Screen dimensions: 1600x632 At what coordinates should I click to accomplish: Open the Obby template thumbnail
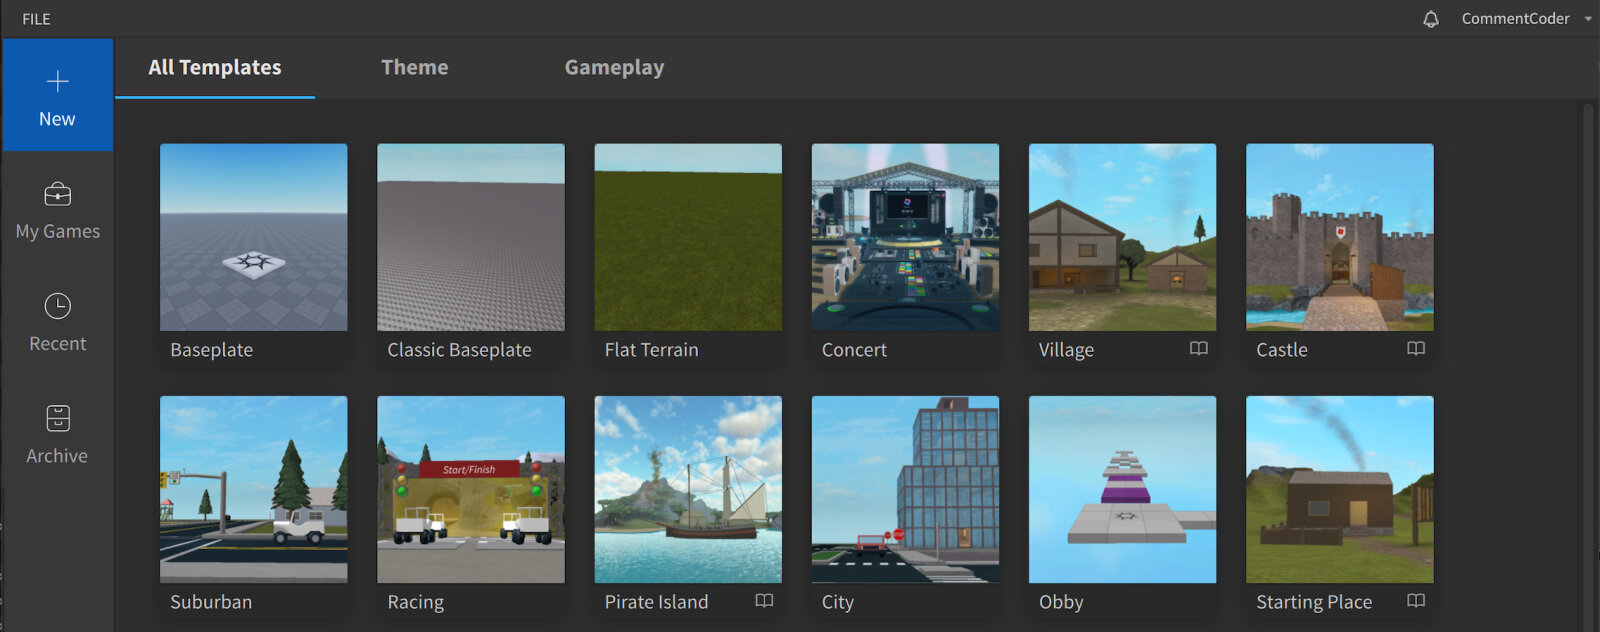[x=1123, y=489]
